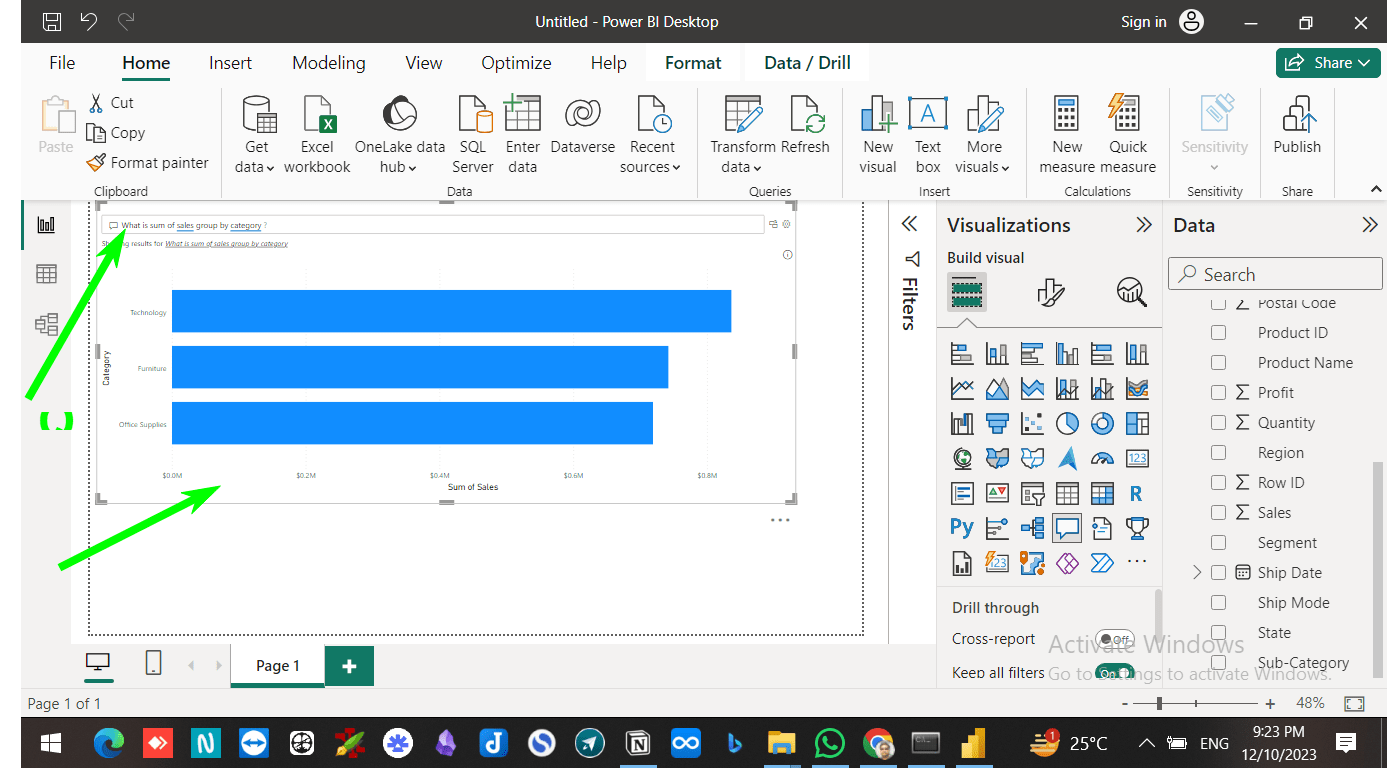Switch to the Optimize ribbon tab

516,63
